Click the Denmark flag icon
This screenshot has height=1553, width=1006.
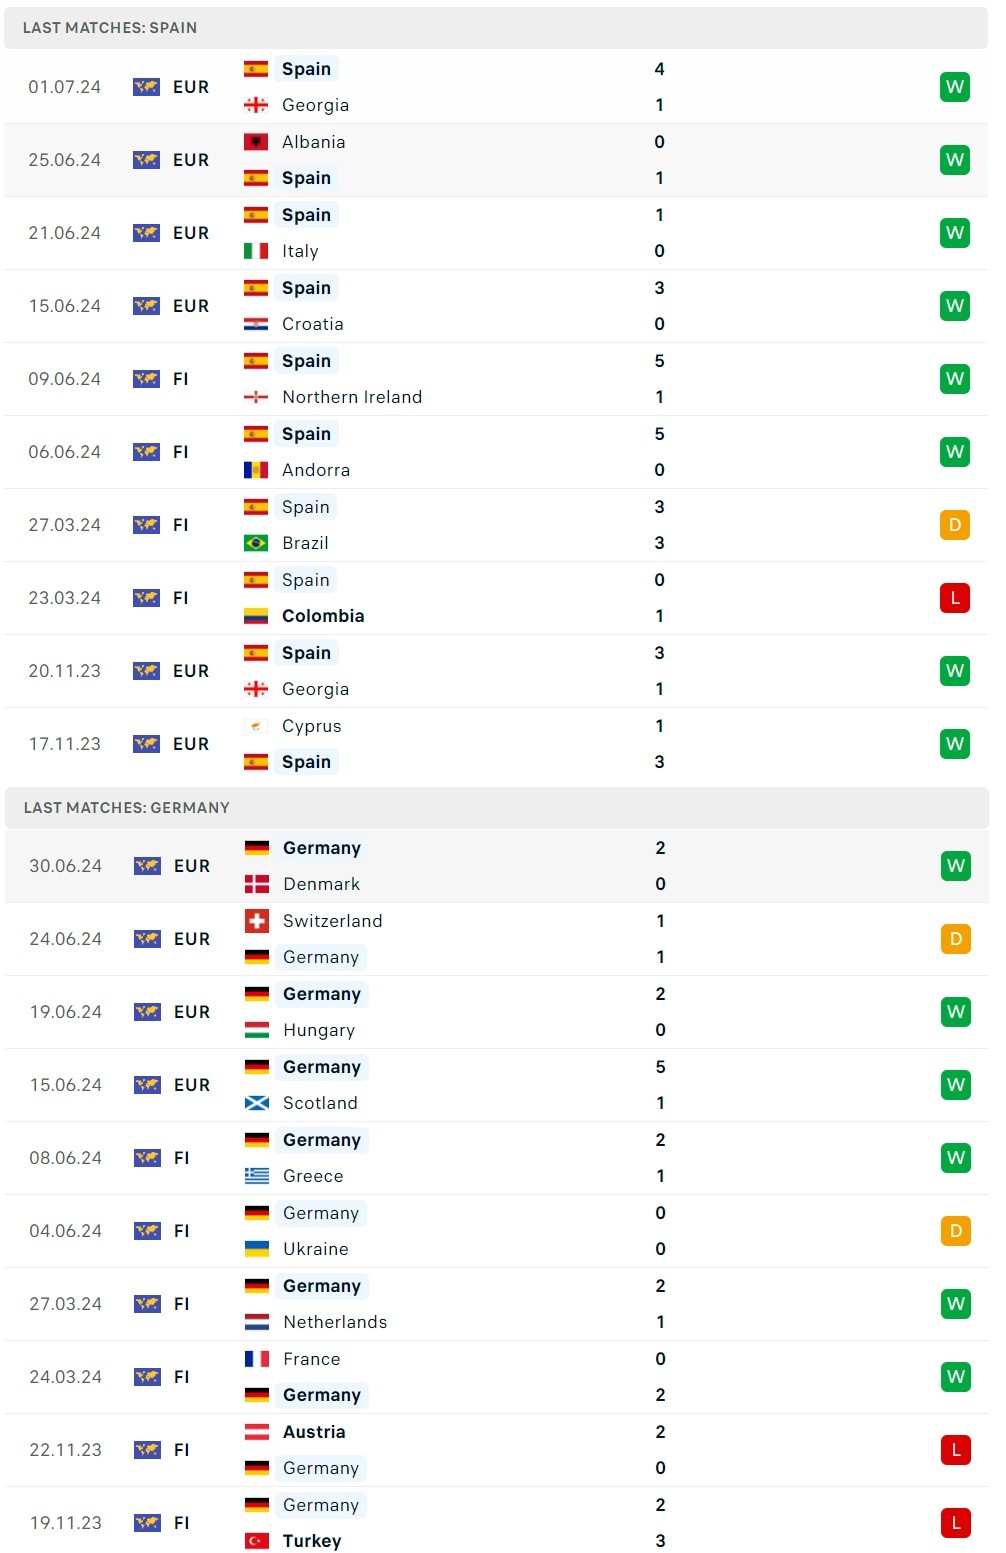[x=257, y=884]
